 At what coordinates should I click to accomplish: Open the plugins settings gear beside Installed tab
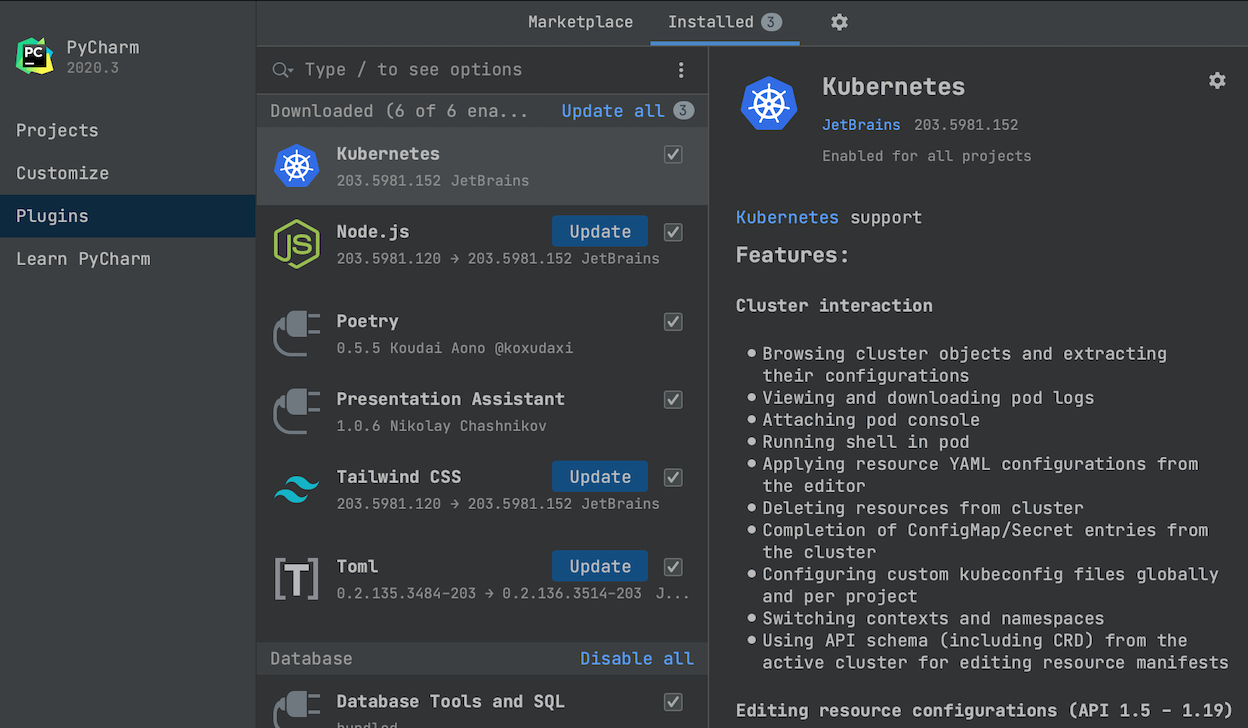tap(839, 22)
